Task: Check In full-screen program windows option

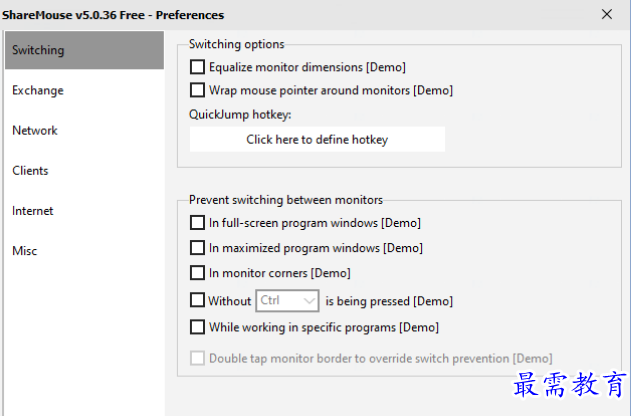Action: tap(197, 223)
